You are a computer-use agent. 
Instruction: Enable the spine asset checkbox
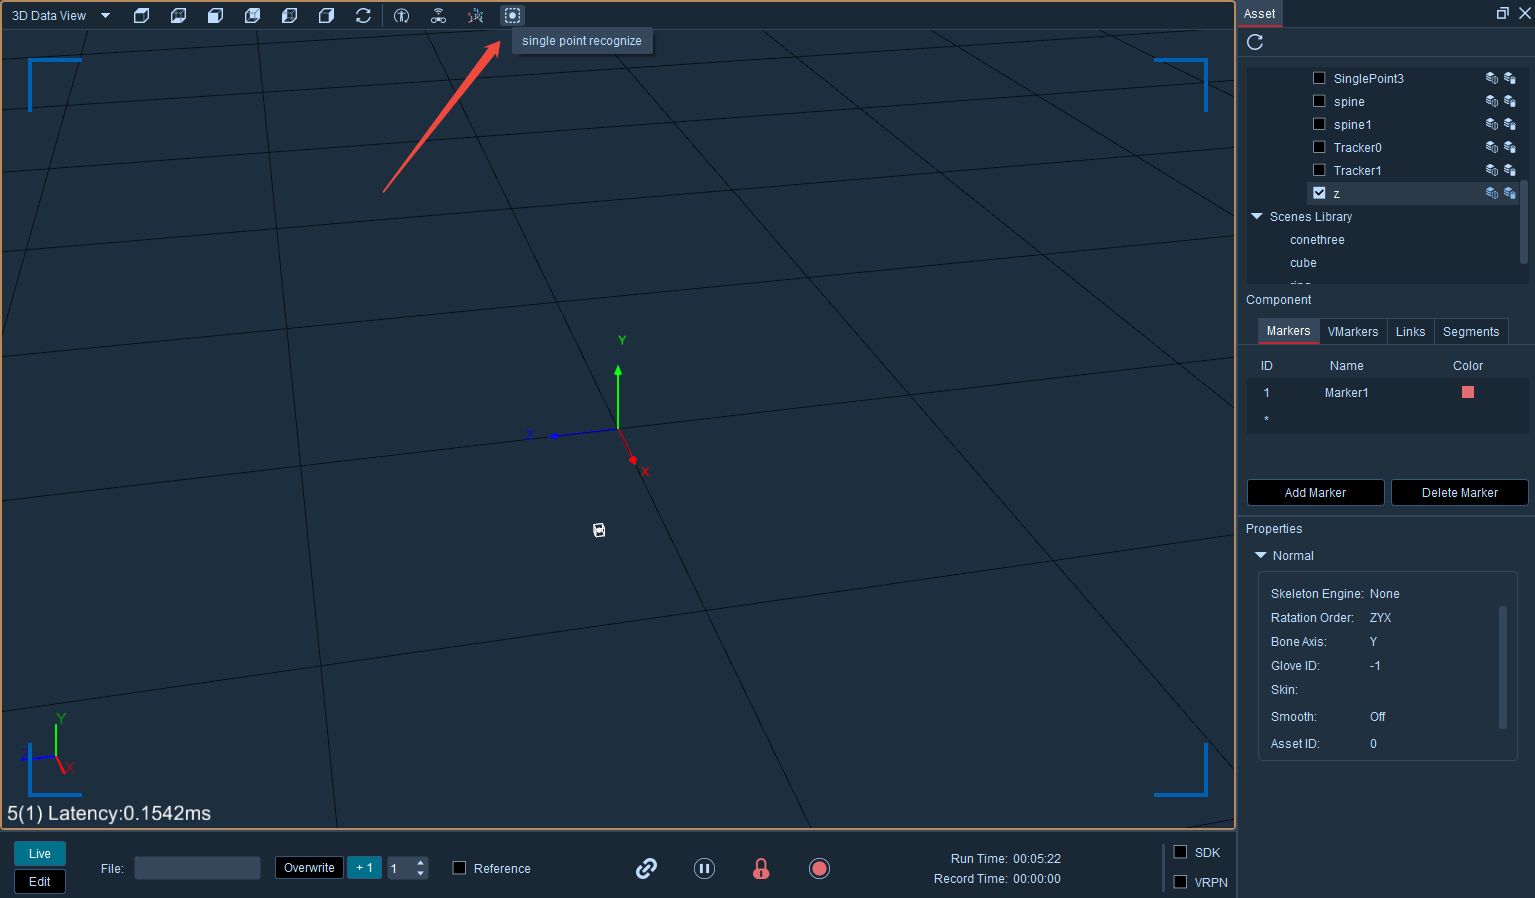(1319, 101)
